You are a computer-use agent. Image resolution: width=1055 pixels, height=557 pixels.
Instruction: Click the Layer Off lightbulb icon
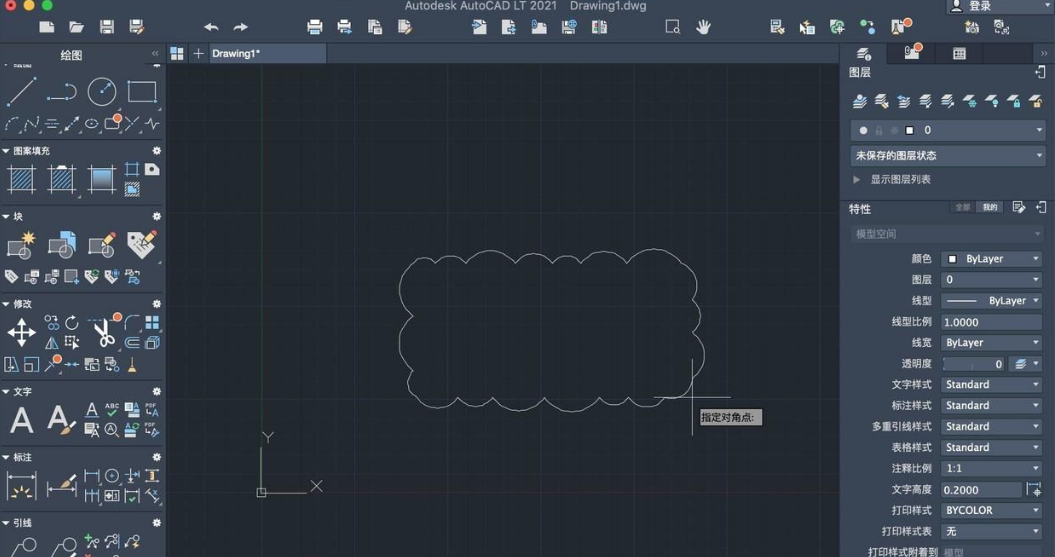click(991, 101)
